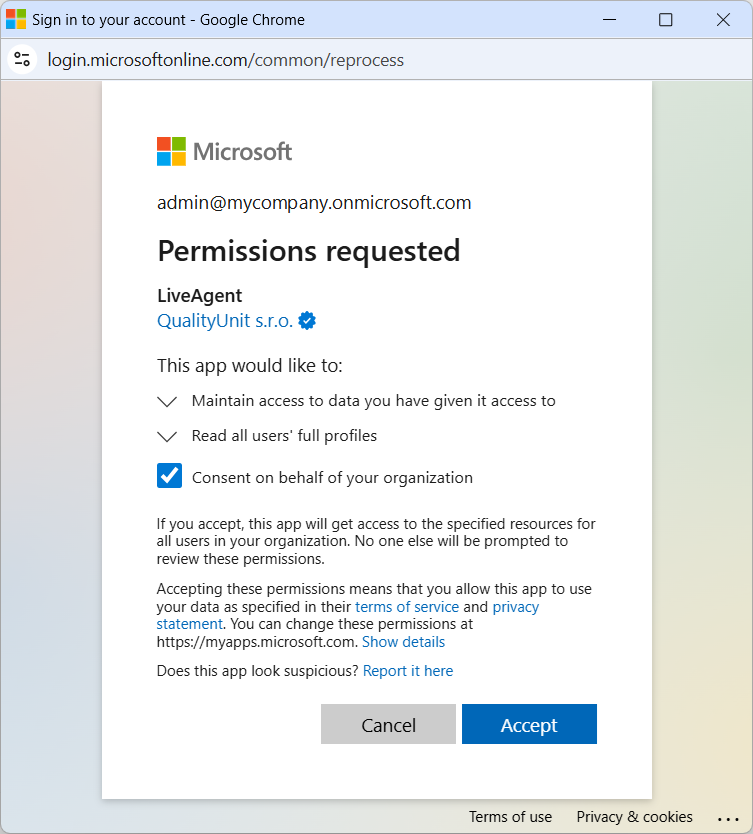
Task: Open the QualityUnit s.r.o. publisher link
Action: [225, 321]
